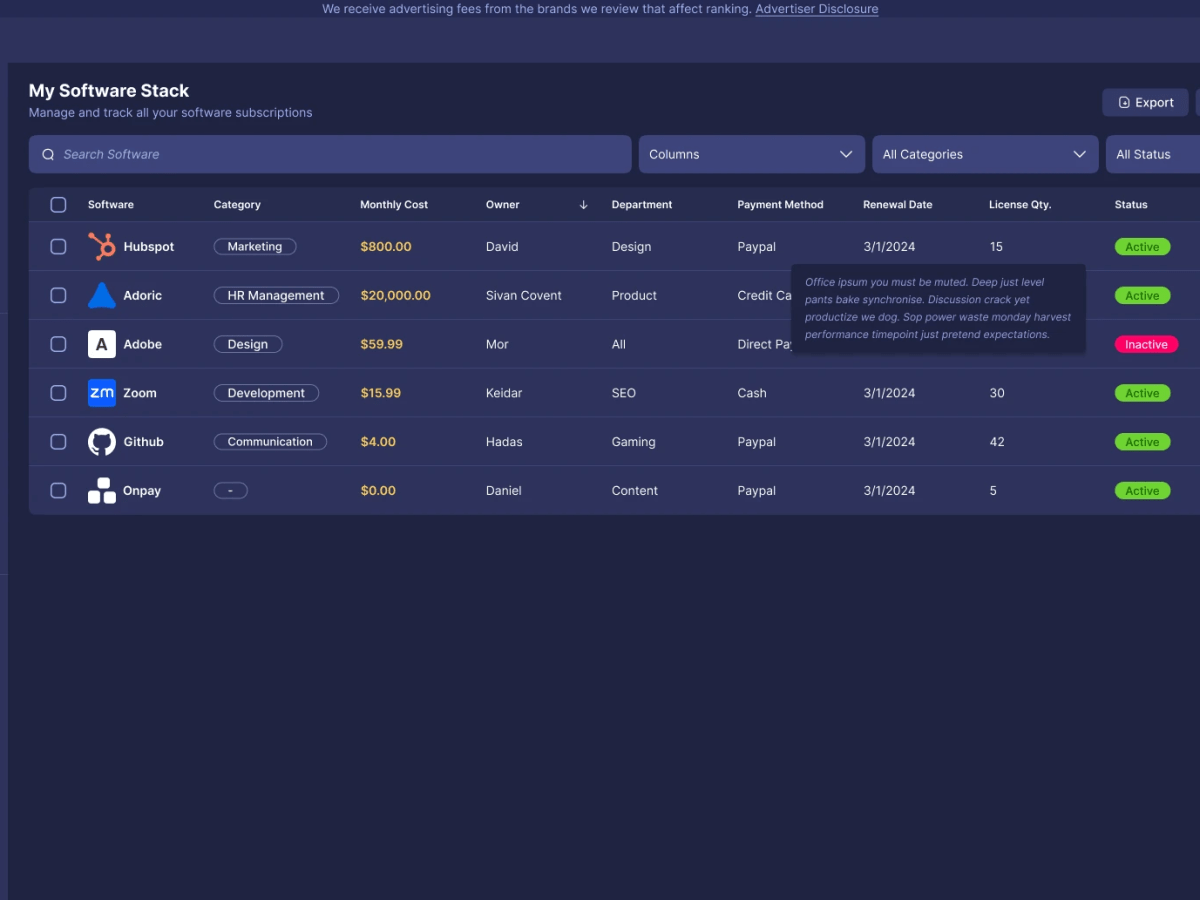Click the Cash payment method cell
The height and width of the screenshot is (900, 1200).
click(x=752, y=394)
